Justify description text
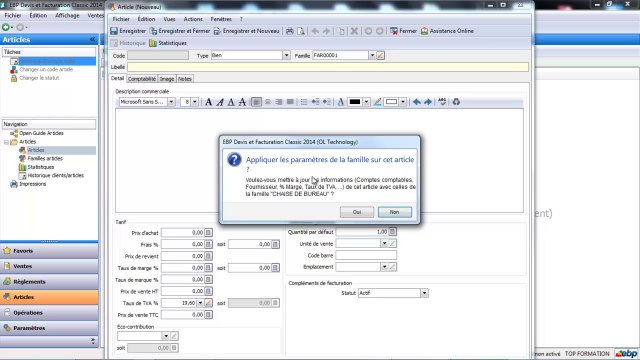Viewport: 640px width, 360px height. (290, 102)
